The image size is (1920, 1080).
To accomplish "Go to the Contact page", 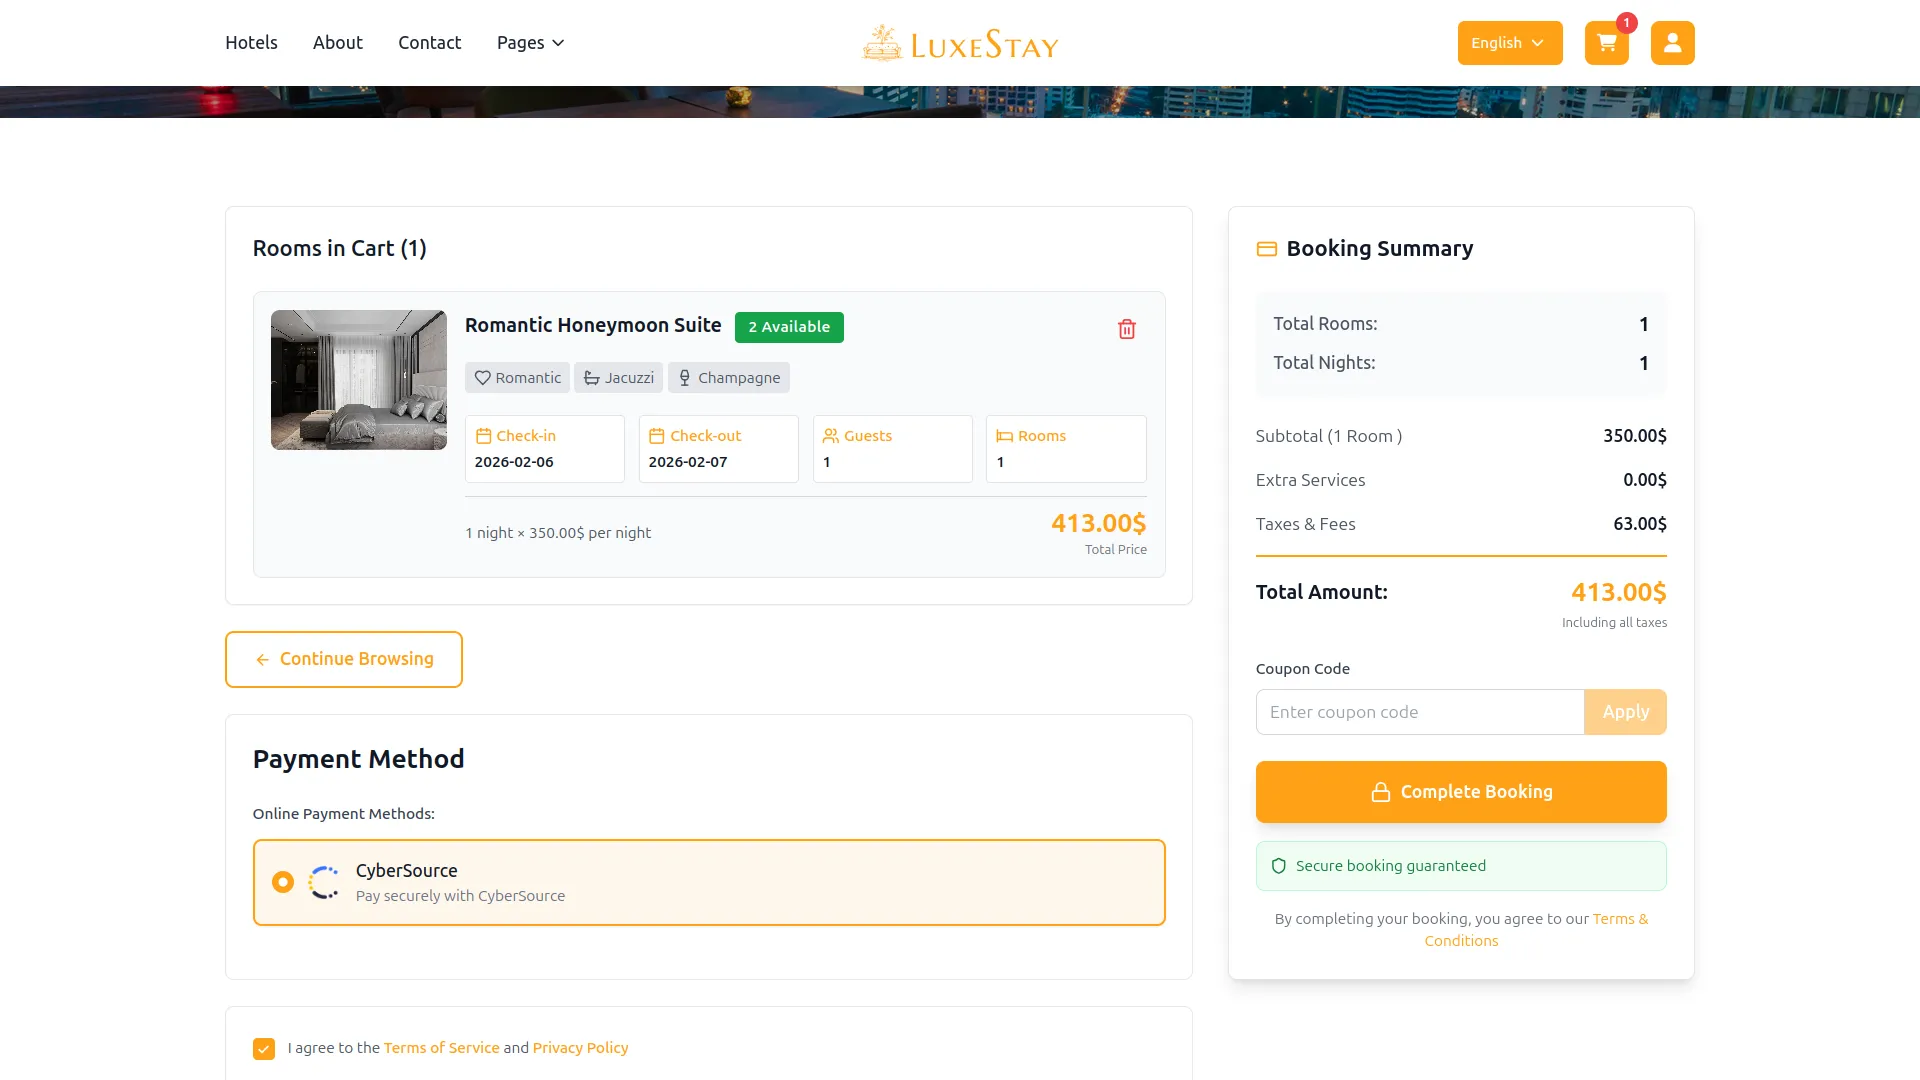I will tap(429, 42).
